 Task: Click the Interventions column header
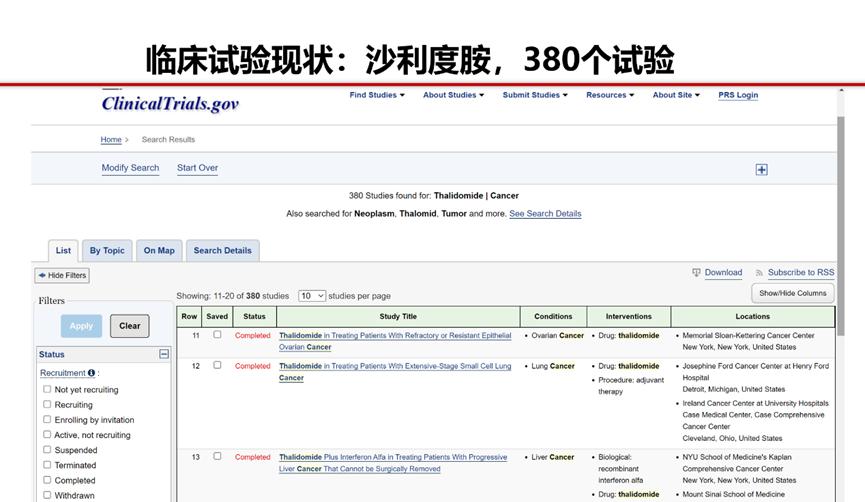[x=629, y=317]
